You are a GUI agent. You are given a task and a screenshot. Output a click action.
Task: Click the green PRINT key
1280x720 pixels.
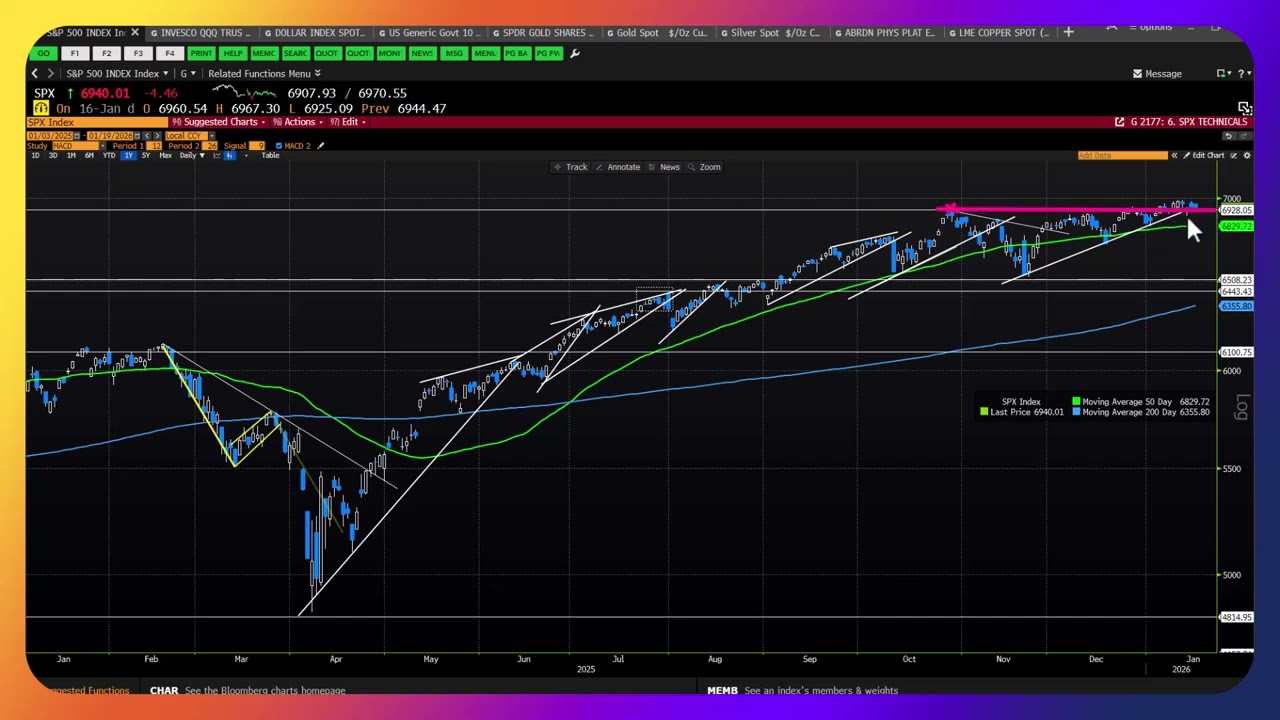tap(201, 53)
